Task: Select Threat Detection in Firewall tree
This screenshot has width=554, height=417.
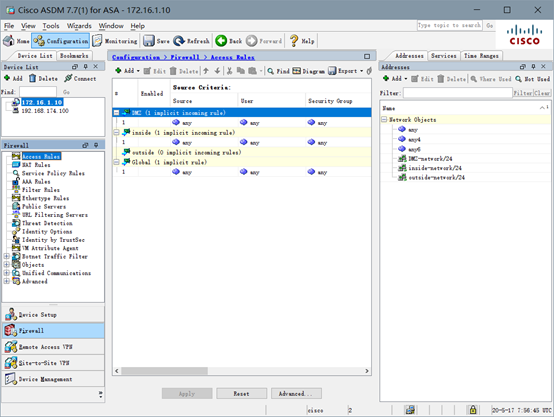Action: 47,223
